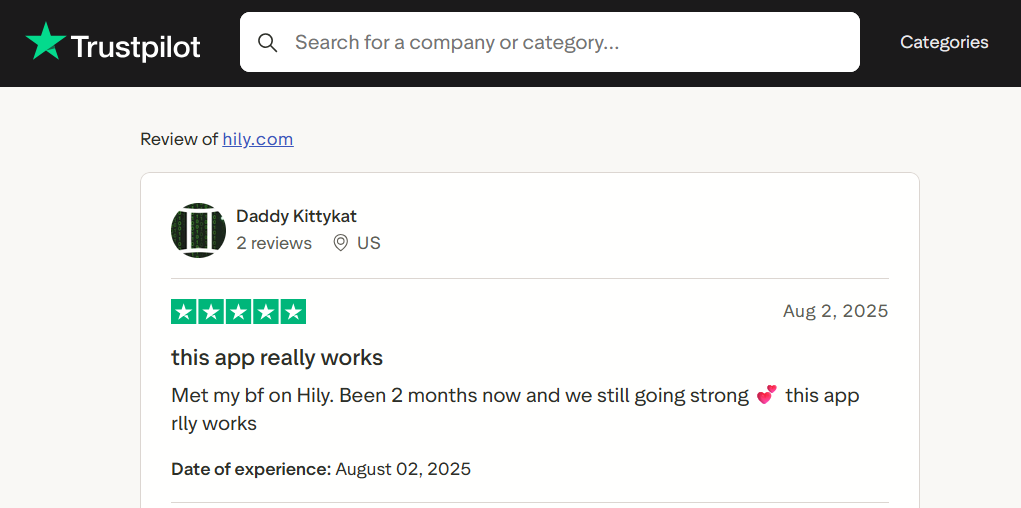
Task: Click the second green rating star
Action: pos(211,312)
